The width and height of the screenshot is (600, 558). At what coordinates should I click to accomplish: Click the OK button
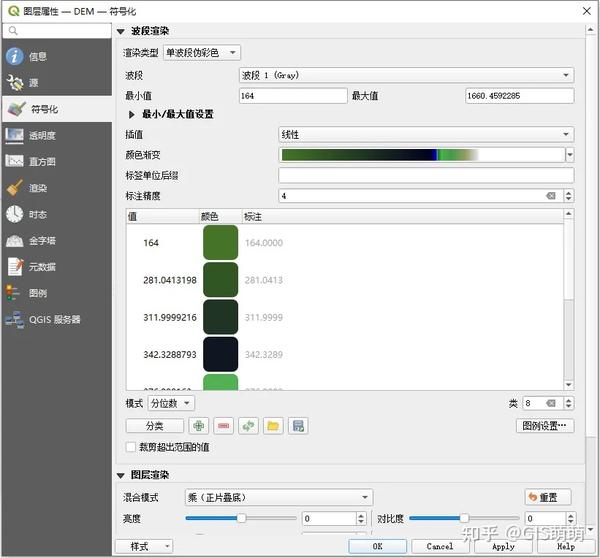click(377, 546)
